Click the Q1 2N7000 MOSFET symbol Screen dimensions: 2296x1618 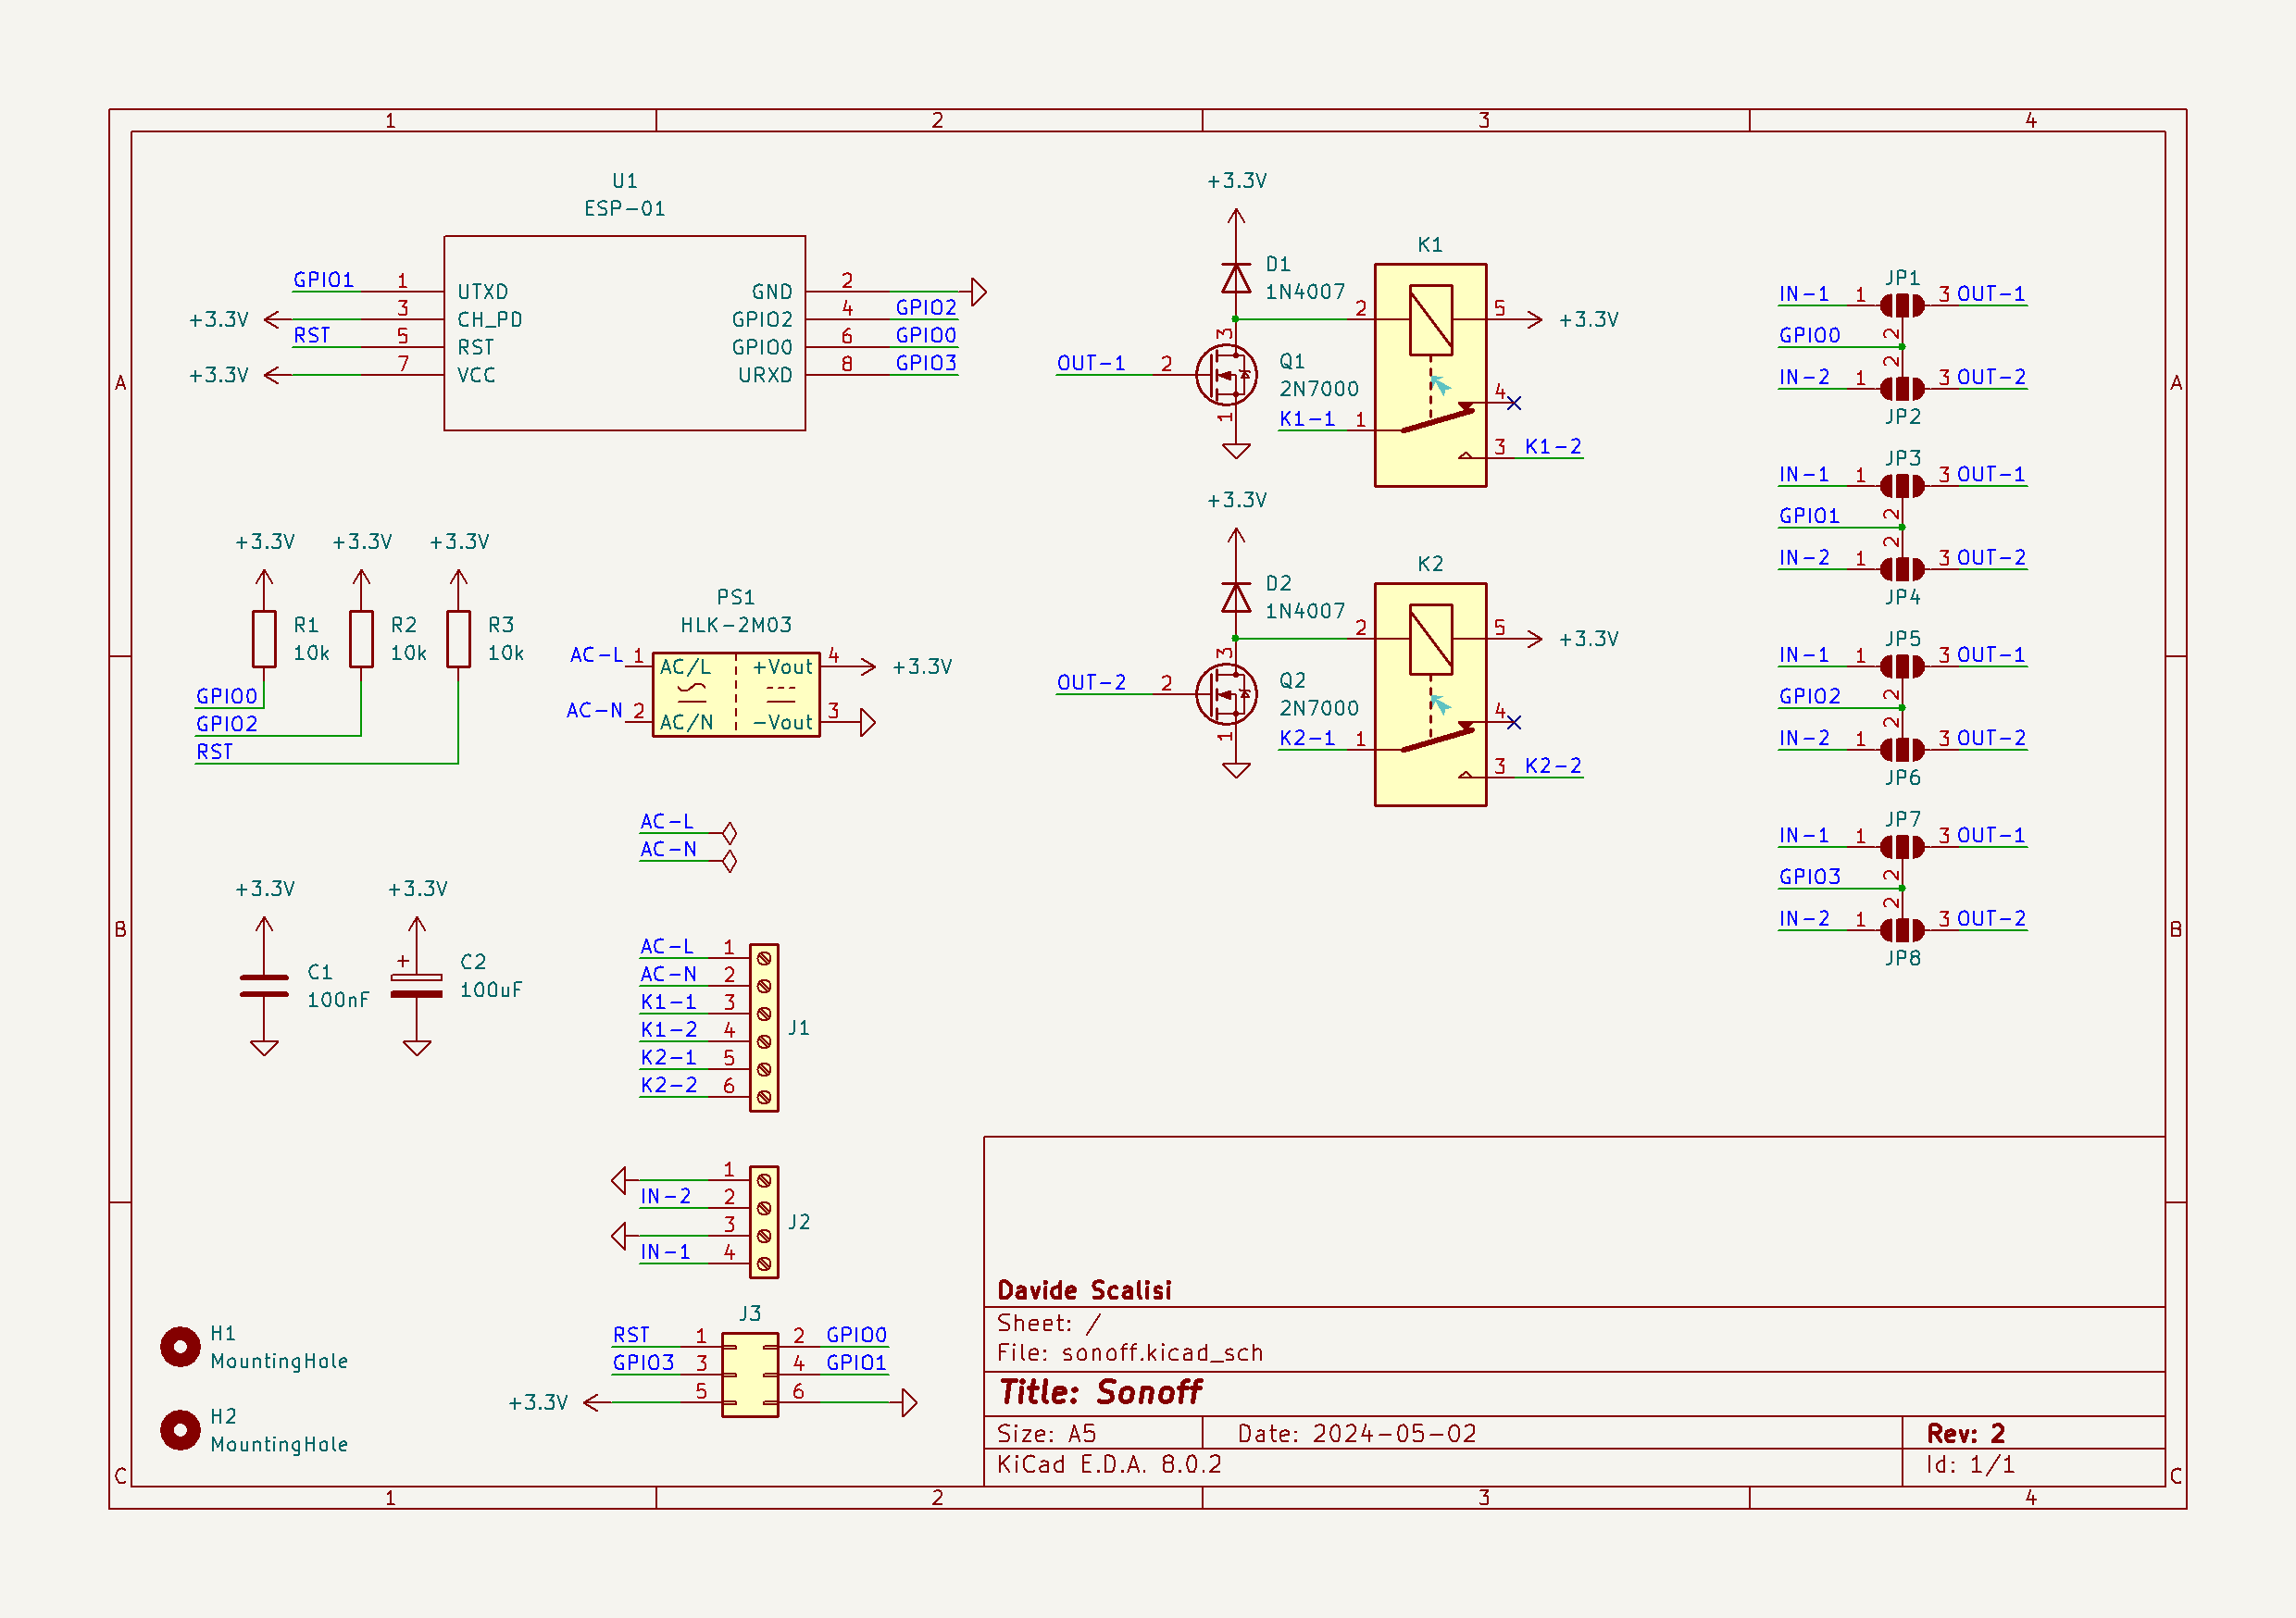(1227, 375)
